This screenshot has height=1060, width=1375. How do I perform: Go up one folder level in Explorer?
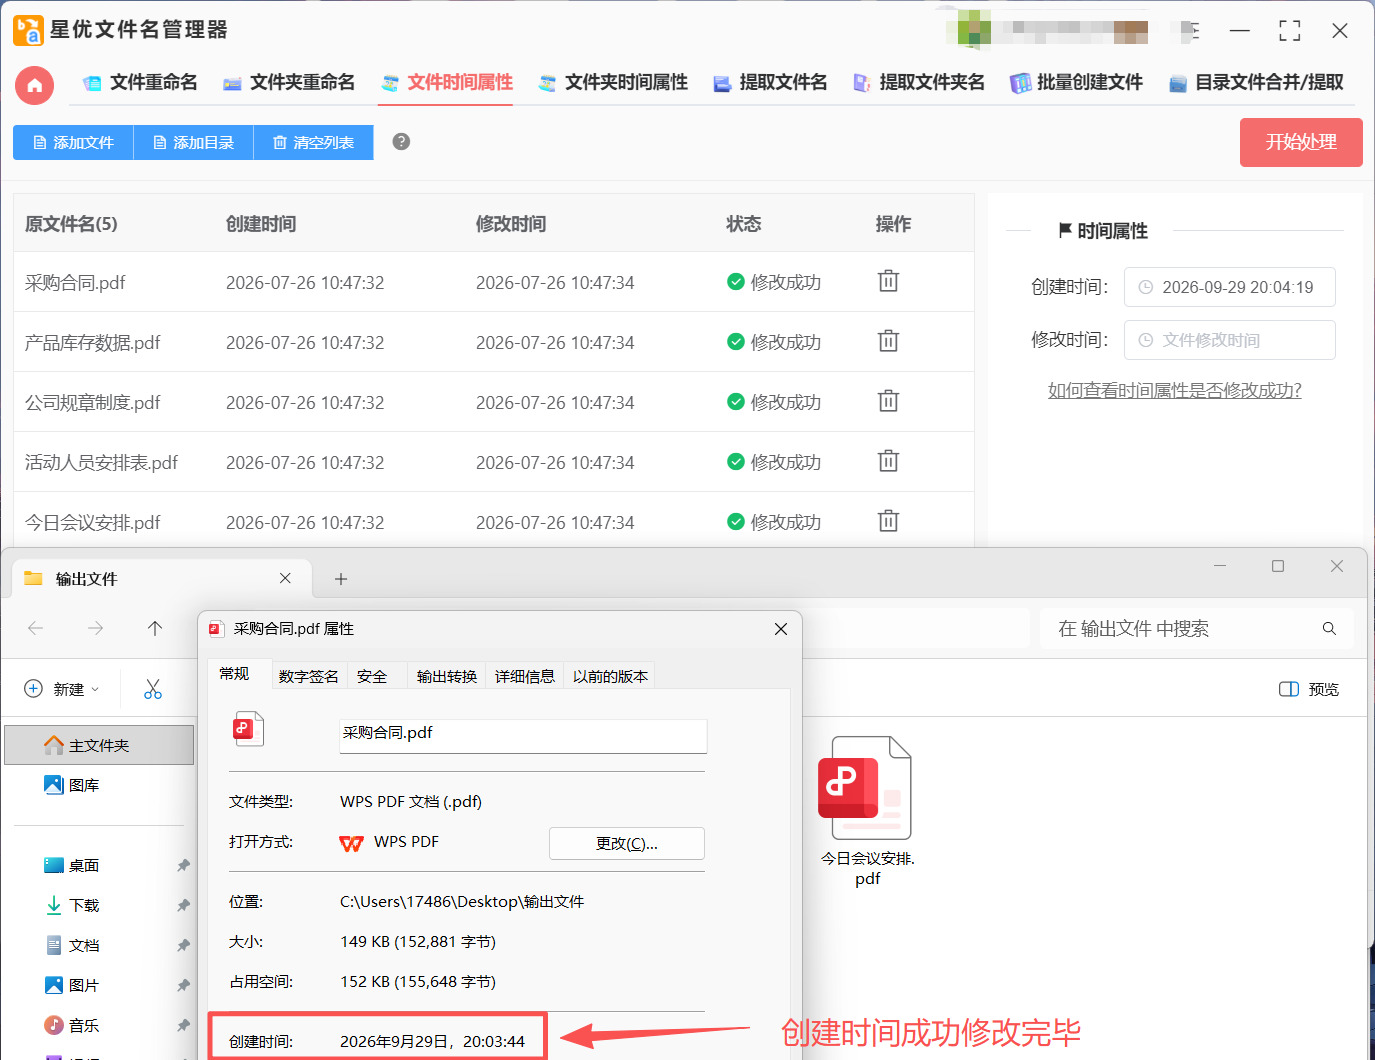154,628
